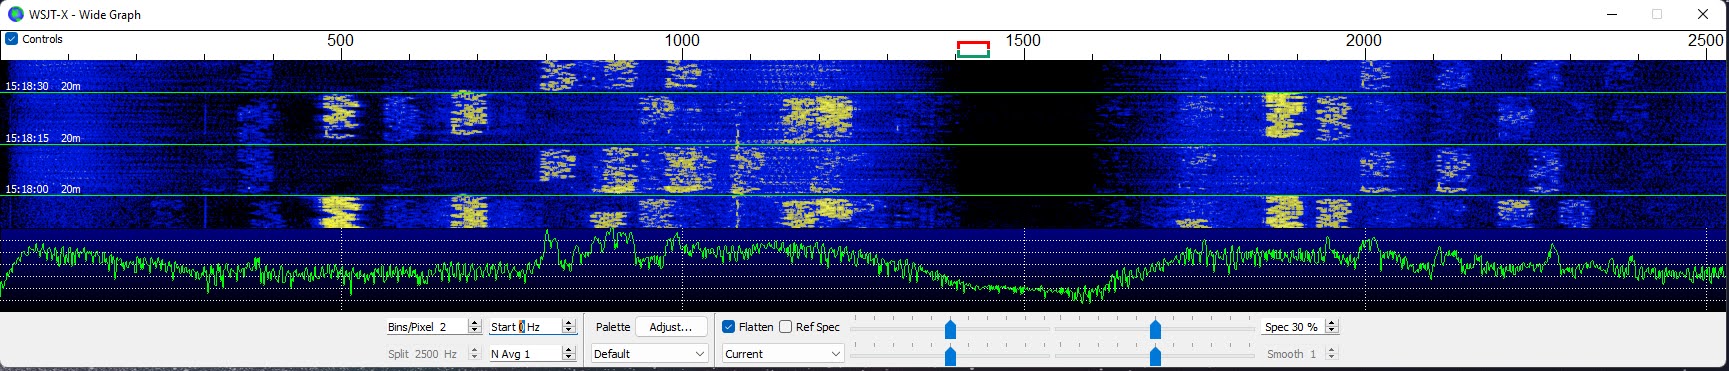The image size is (1729, 371).
Task: Click the WSJT-X globe icon in title bar
Action: (15, 14)
